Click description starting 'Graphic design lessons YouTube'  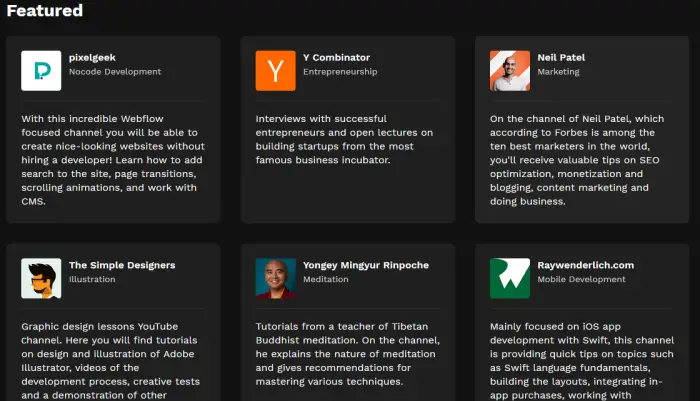(x=110, y=361)
